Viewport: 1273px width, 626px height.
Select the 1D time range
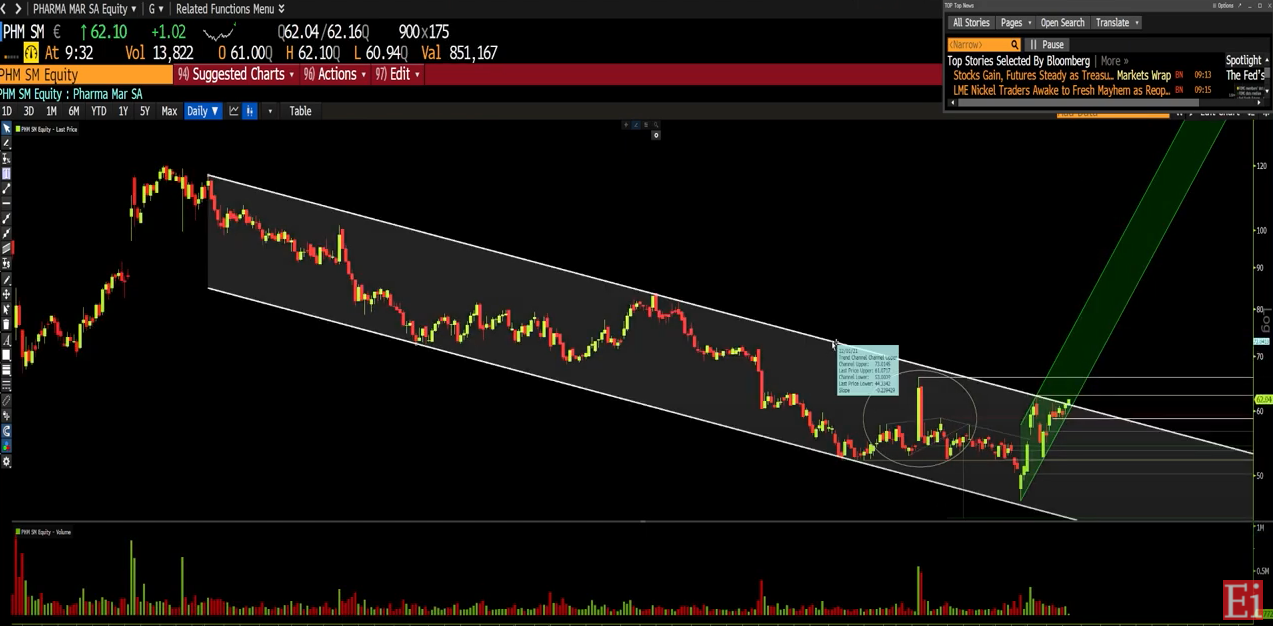(7, 111)
